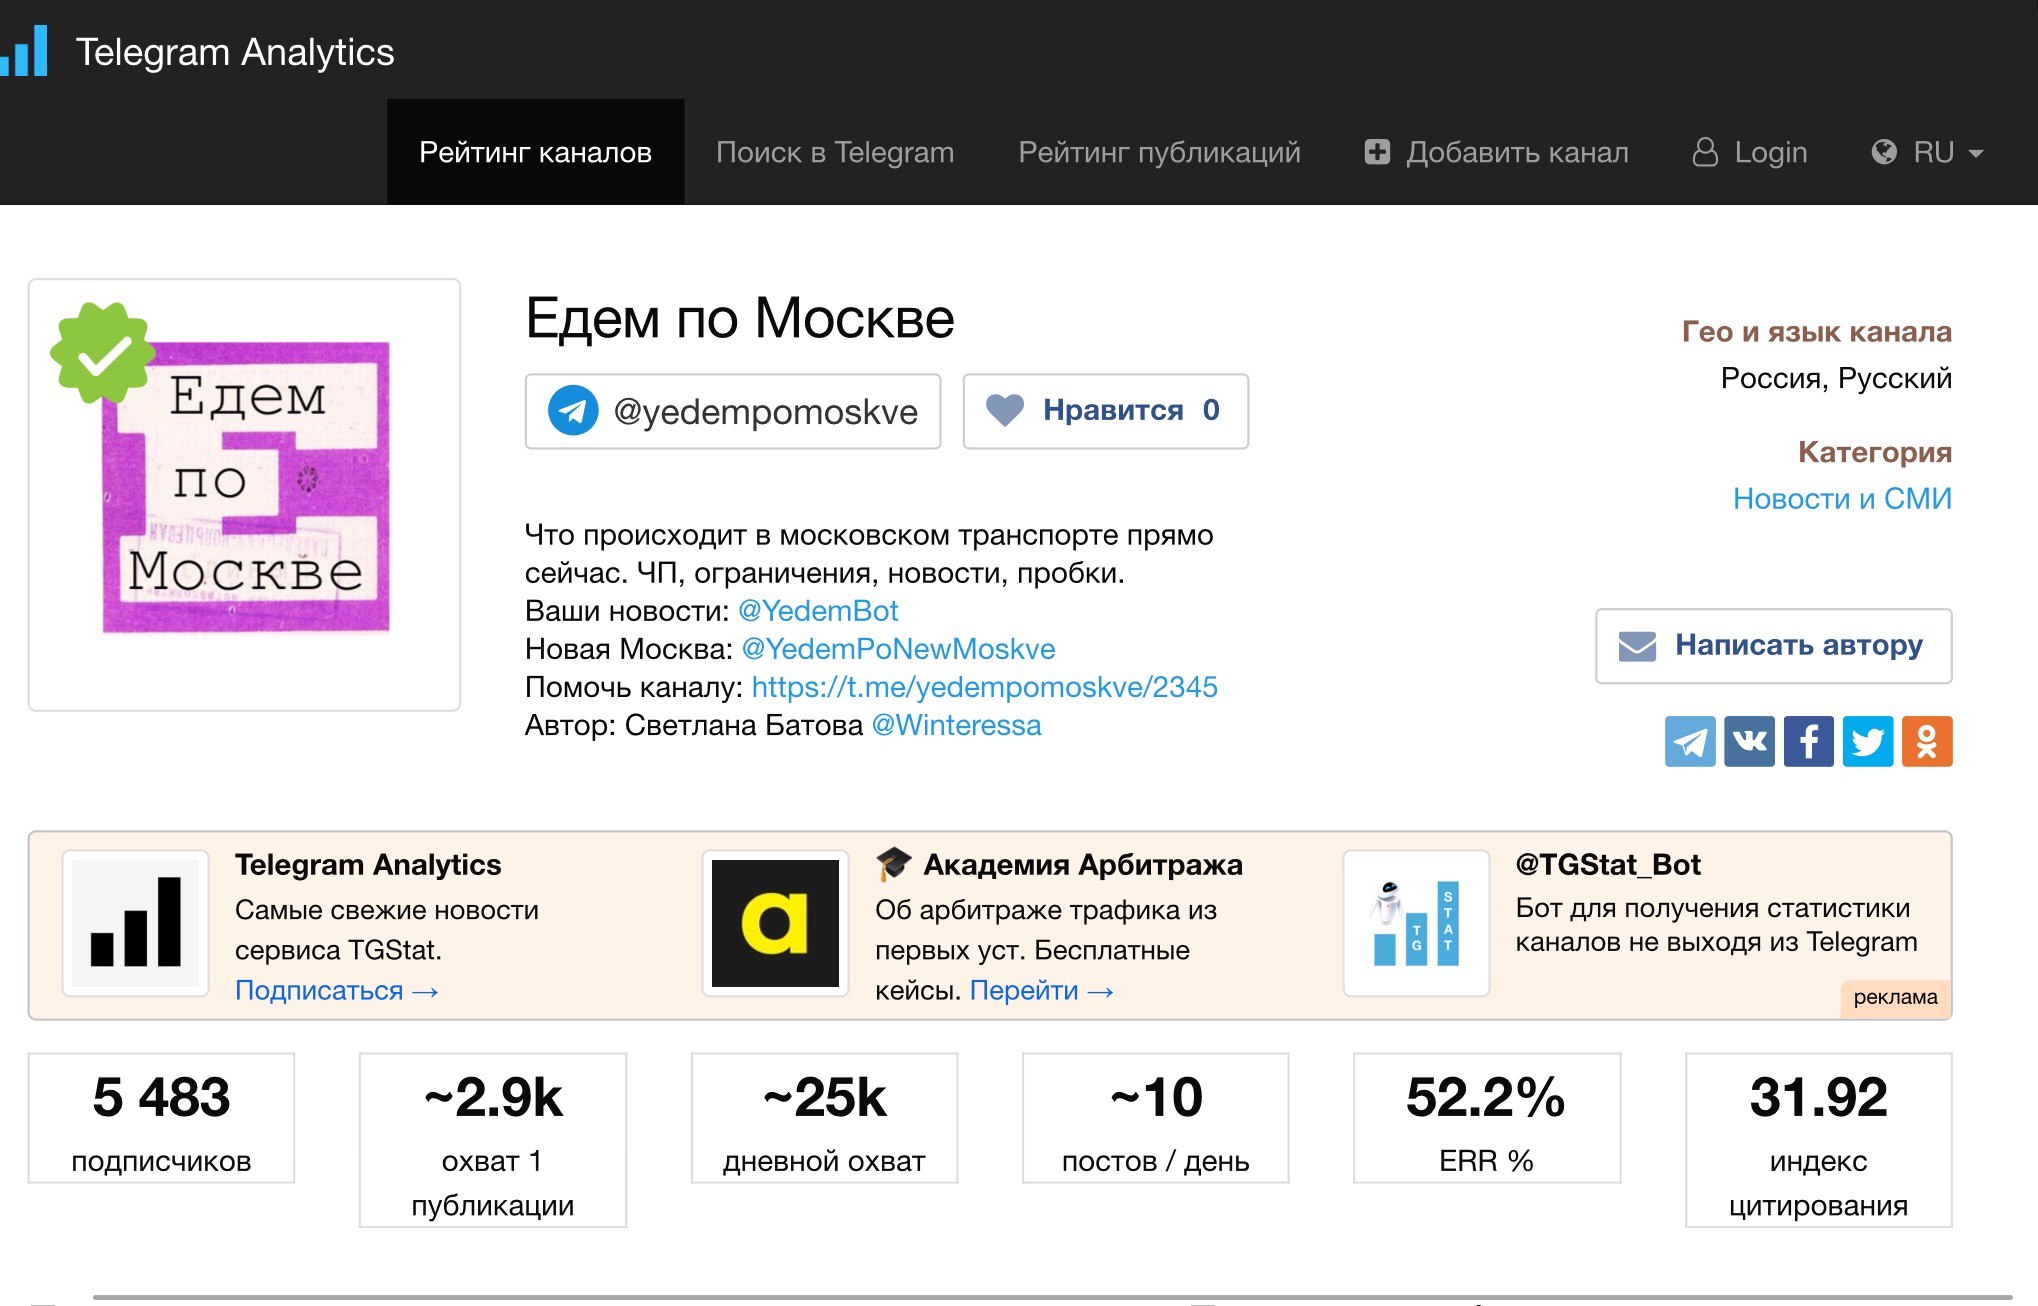2038x1306 pixels.
Task: Click the heart icon in Нравится
Action: pos(1005,410)
